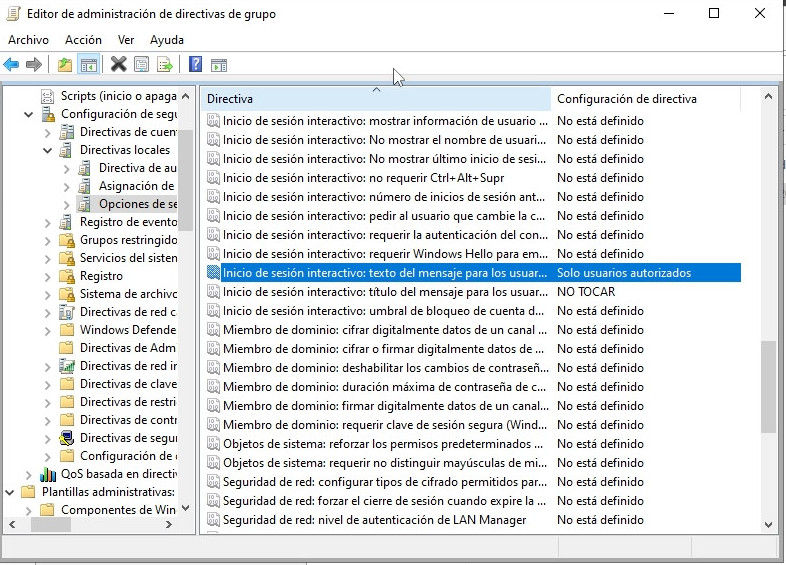786x565 pixels.
Task: Click the Up one level folder icon
Action: [65, 65]
